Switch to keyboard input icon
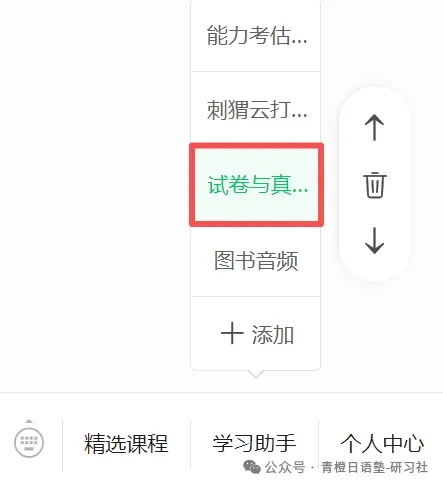443x486 pixels. pos(29,442)
